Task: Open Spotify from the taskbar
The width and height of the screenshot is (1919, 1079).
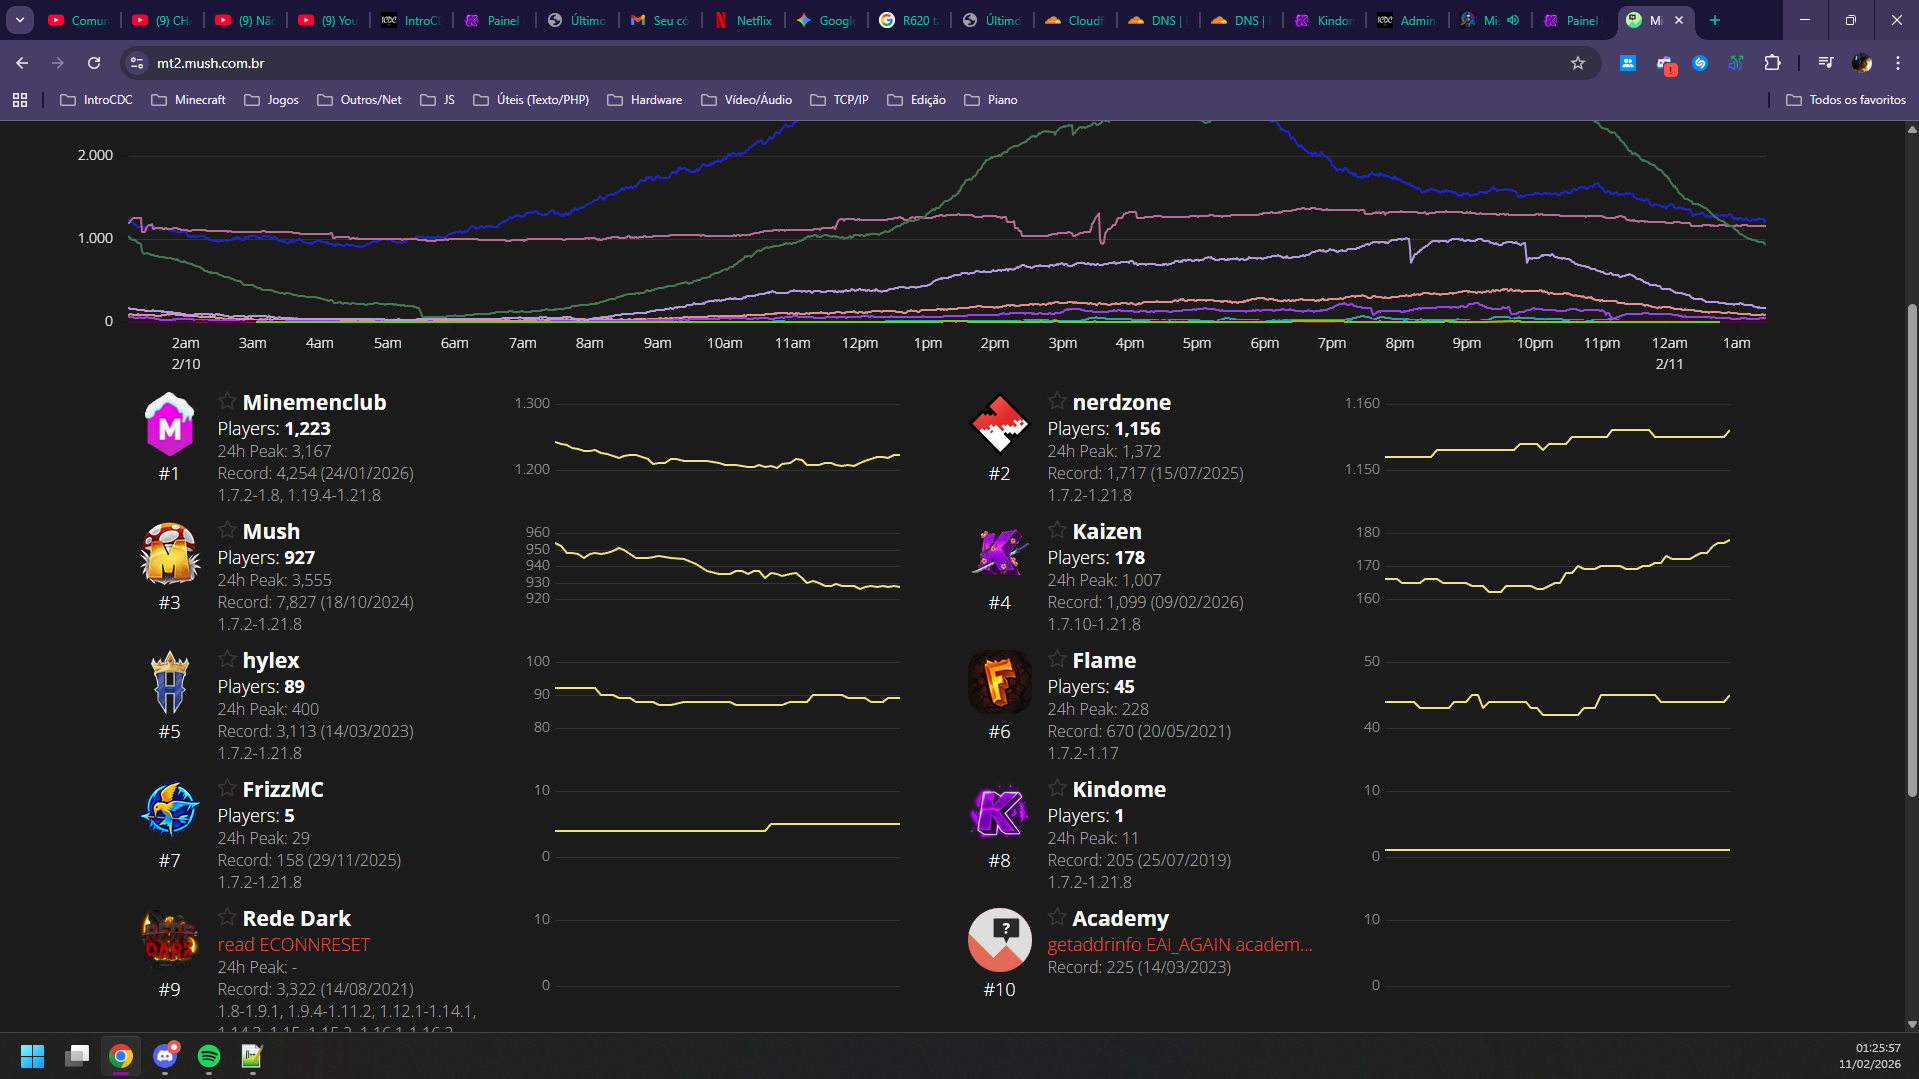Action: pyautogui.click(x=209, y=1056)
